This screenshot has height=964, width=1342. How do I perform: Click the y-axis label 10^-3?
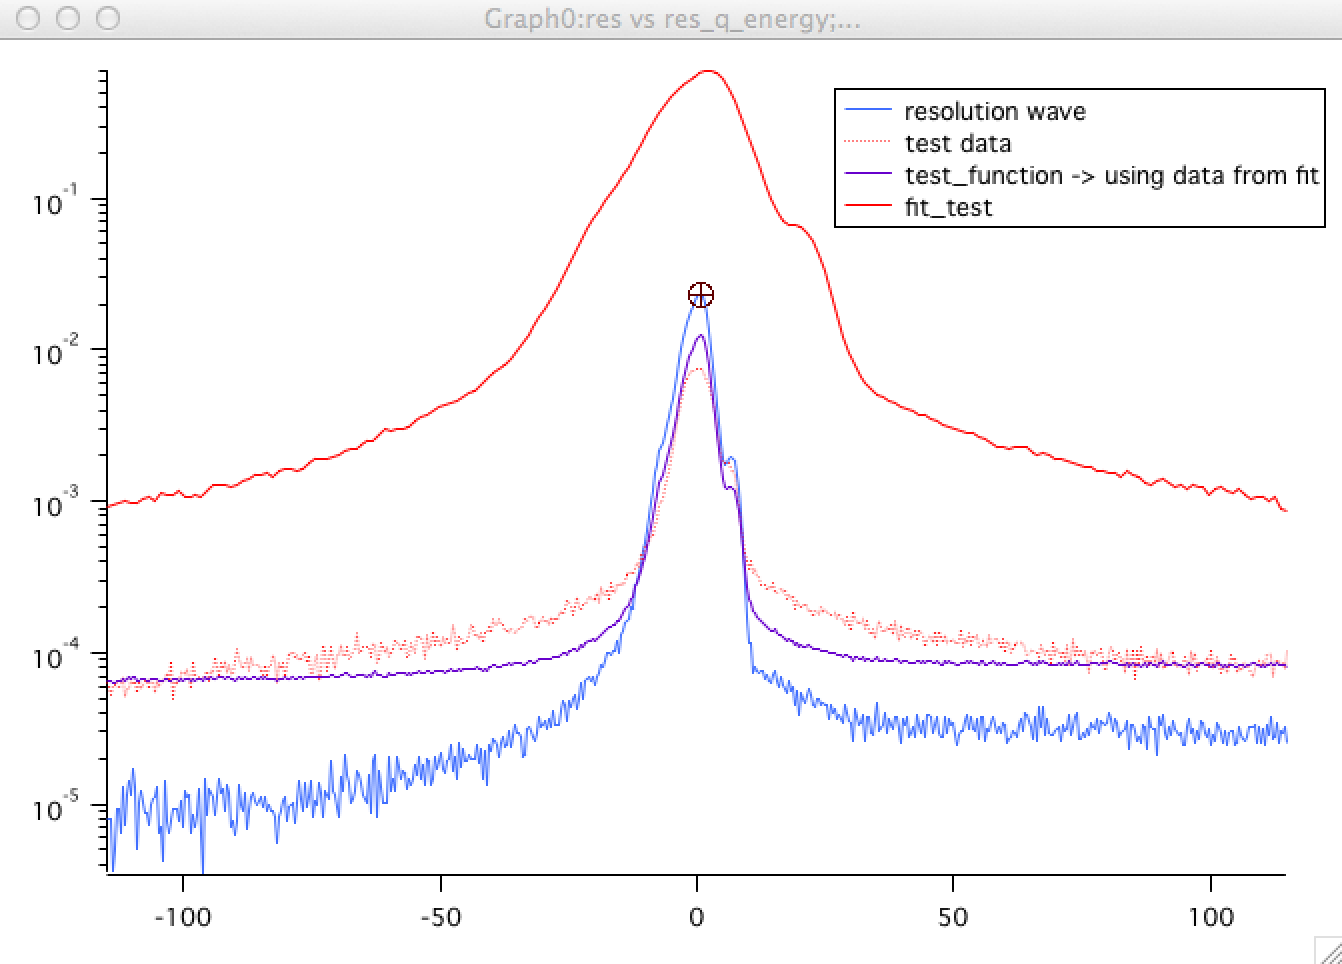[x=56, y=504]
